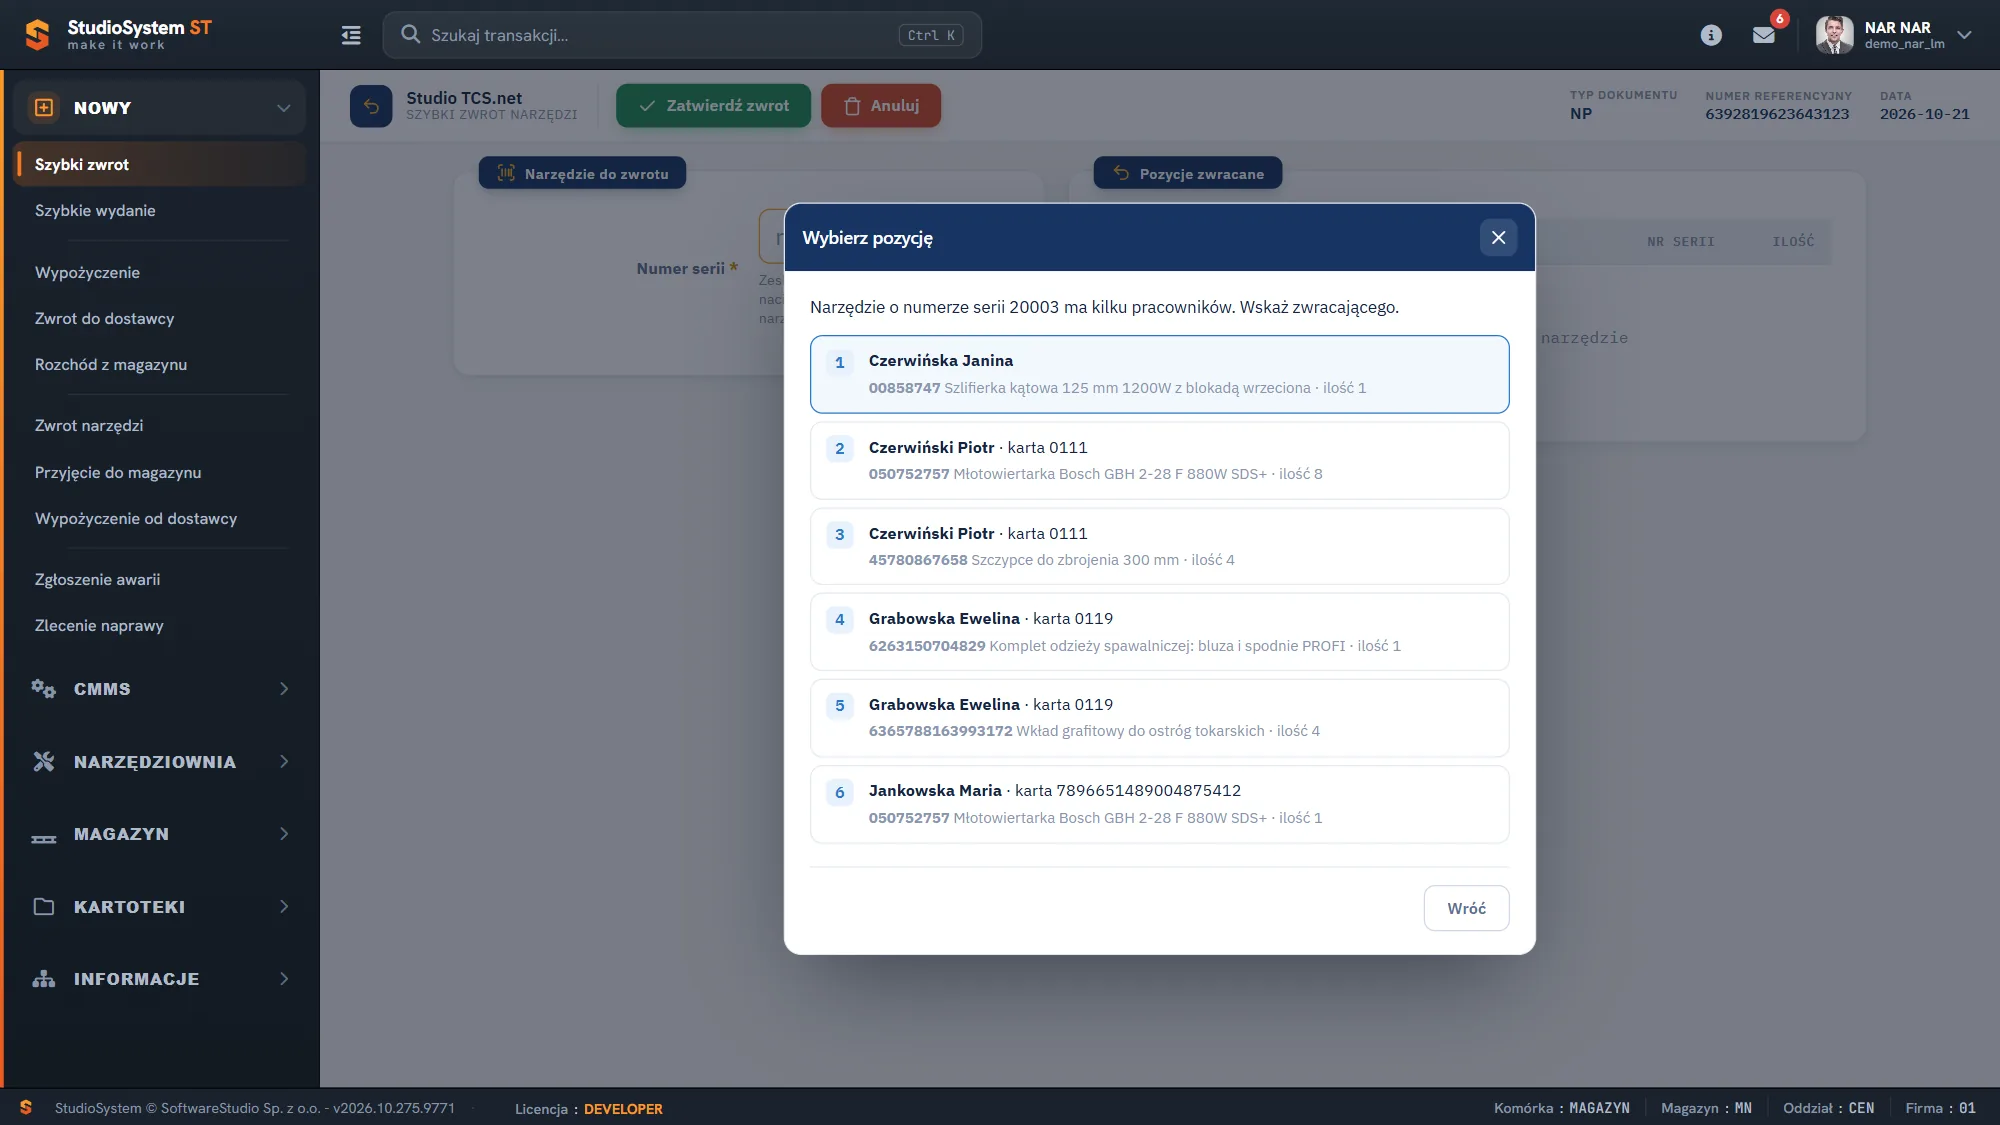
Task: Click the Wróć button in the dialog
Action: [x=1466, y=908]
